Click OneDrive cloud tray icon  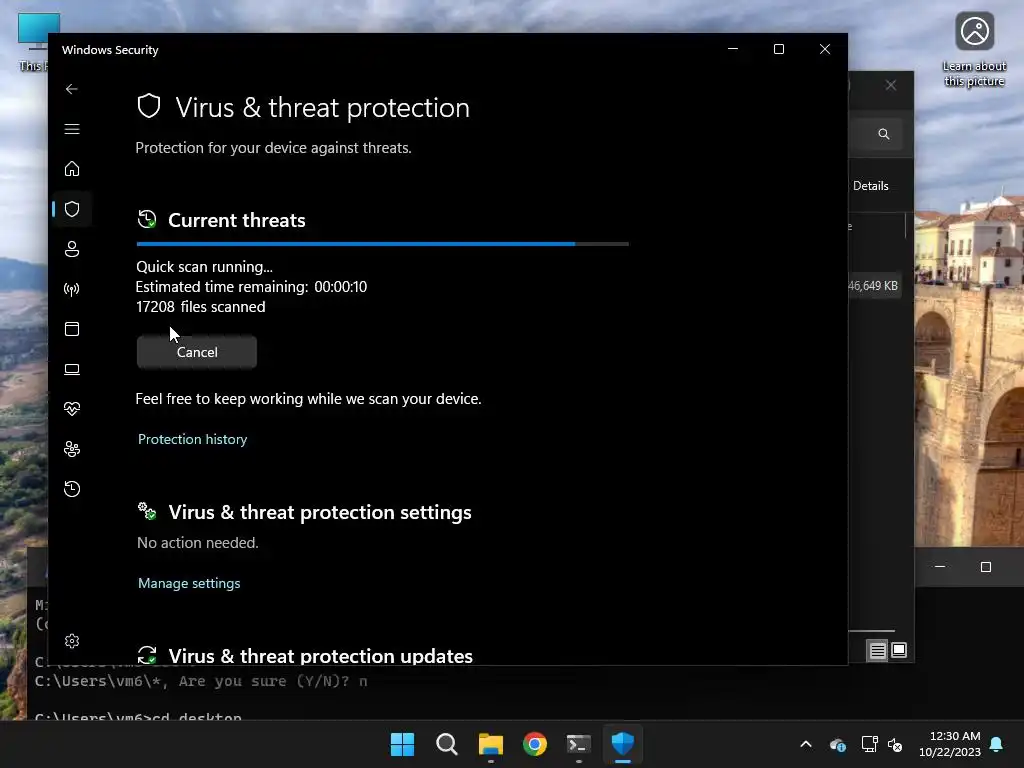coord(838,744)
